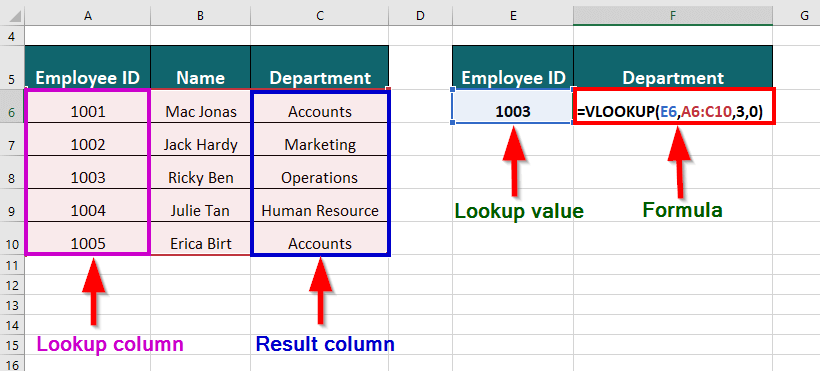Select row 15 header

[12, 344]
